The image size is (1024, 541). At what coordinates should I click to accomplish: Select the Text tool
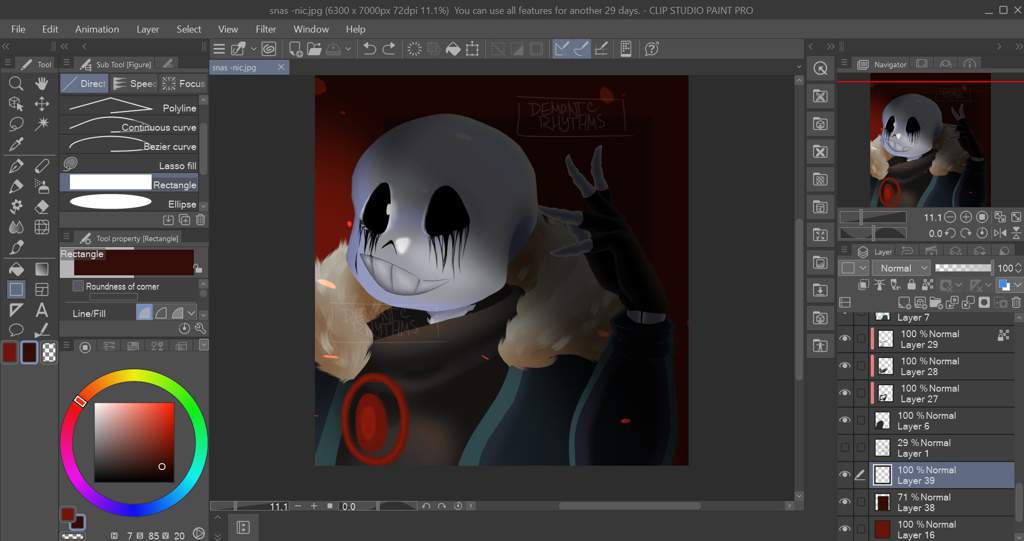tap(42, 310)
